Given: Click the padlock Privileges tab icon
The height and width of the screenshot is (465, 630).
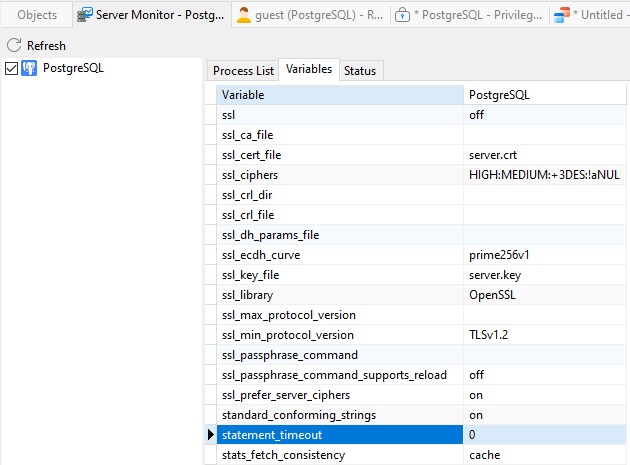Looking at the screenshot, I should click(x=402, y=15).
